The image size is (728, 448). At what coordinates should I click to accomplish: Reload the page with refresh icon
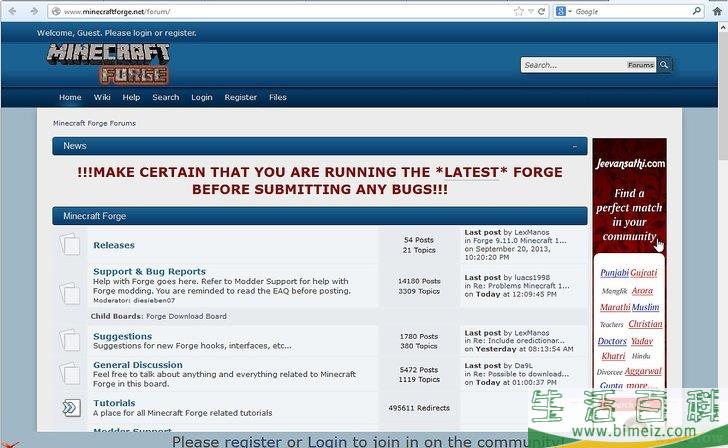click(x=541, y=11)
